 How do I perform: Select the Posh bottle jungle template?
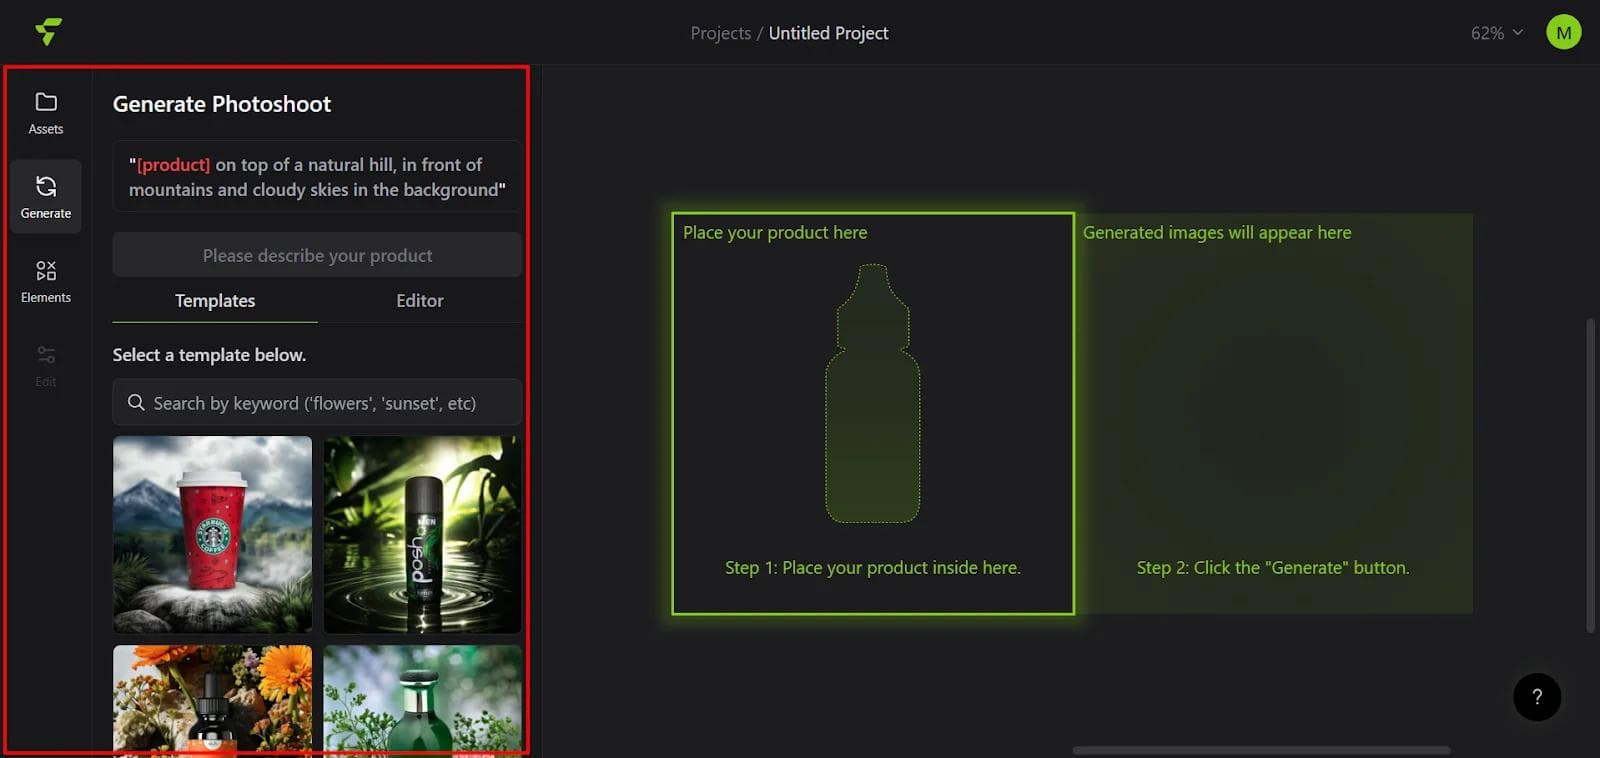tap(422, 534)
